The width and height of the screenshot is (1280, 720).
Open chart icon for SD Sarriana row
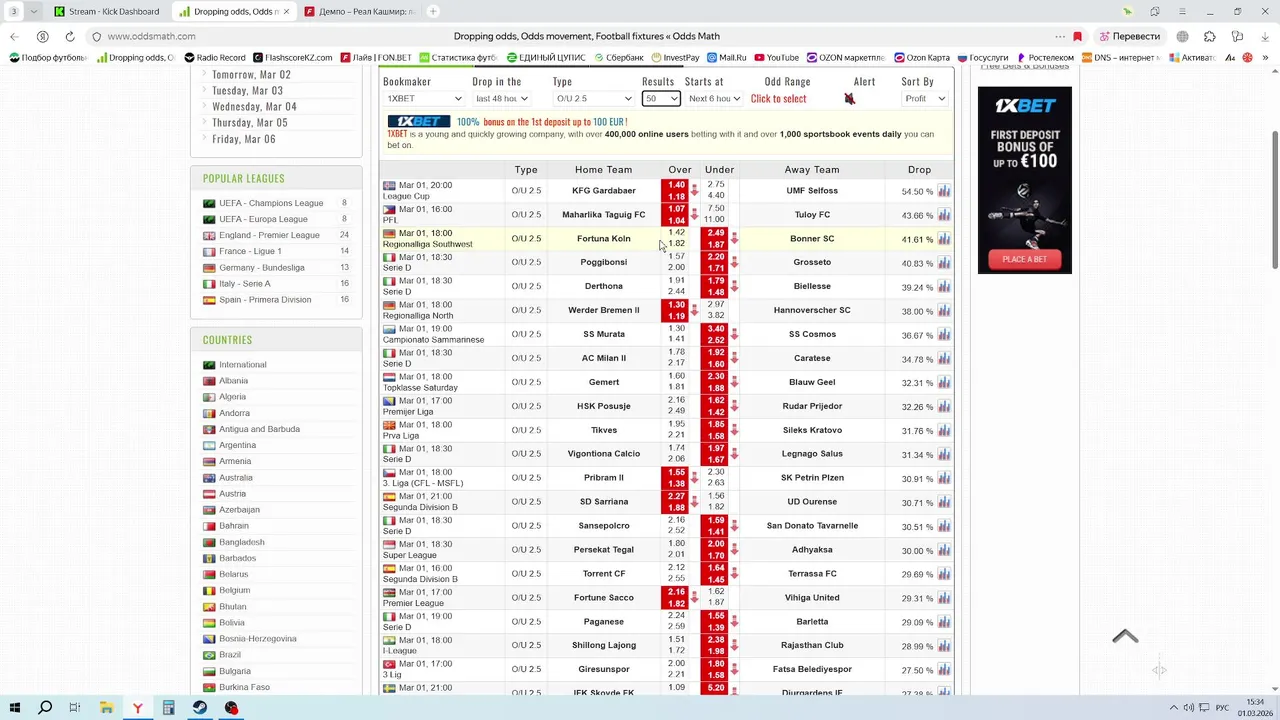[x=944, y=502]
